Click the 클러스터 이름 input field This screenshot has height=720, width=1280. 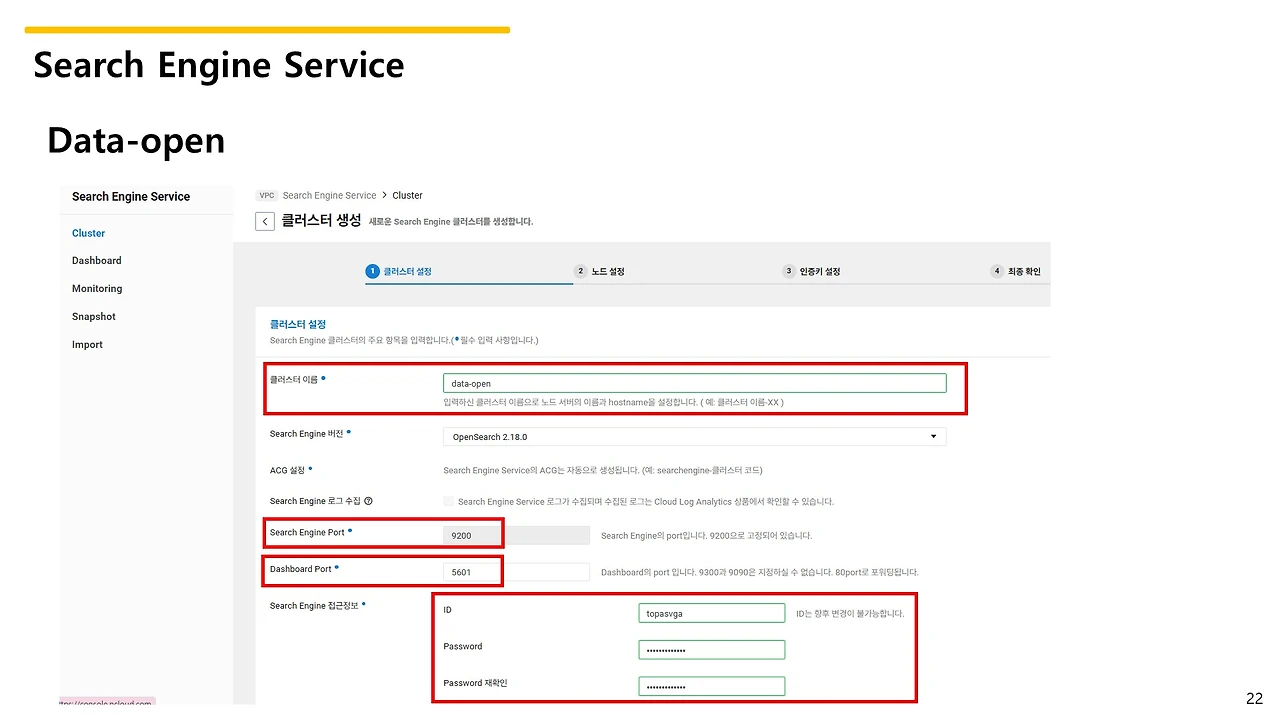pyautogui.click(x=694, y=383)
